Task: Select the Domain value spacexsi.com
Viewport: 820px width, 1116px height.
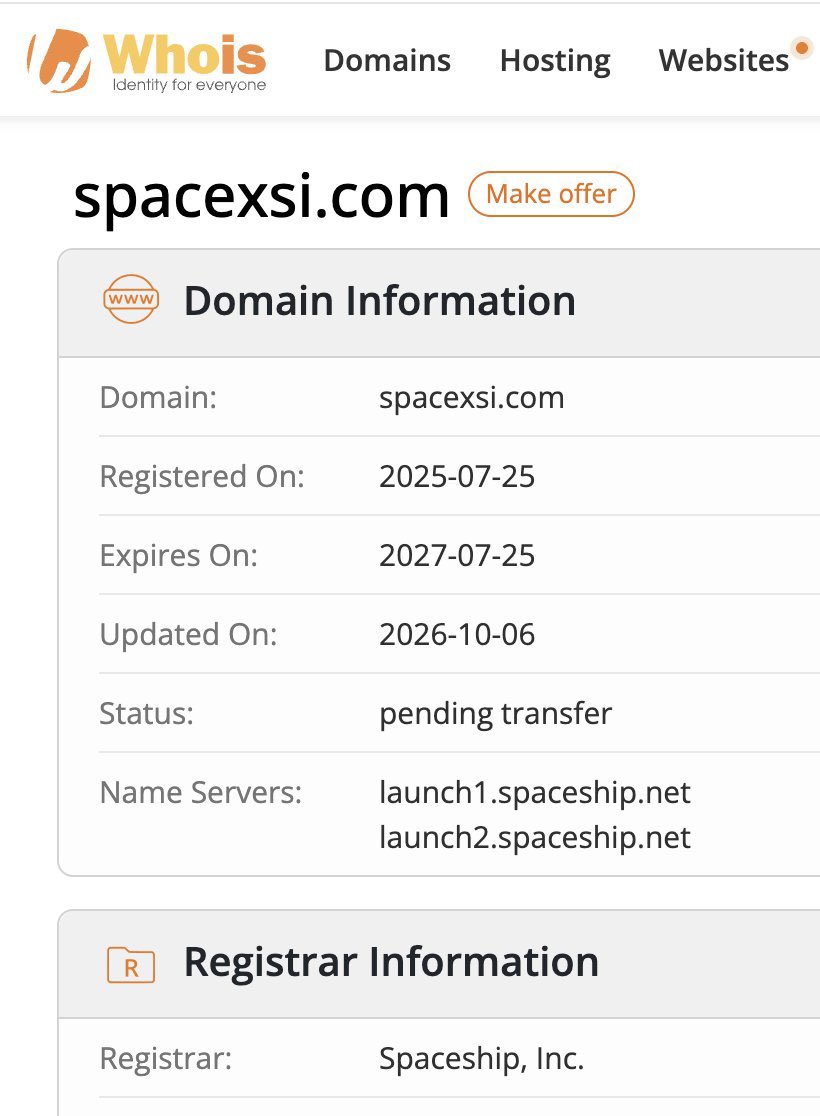Action: (471, 398)
